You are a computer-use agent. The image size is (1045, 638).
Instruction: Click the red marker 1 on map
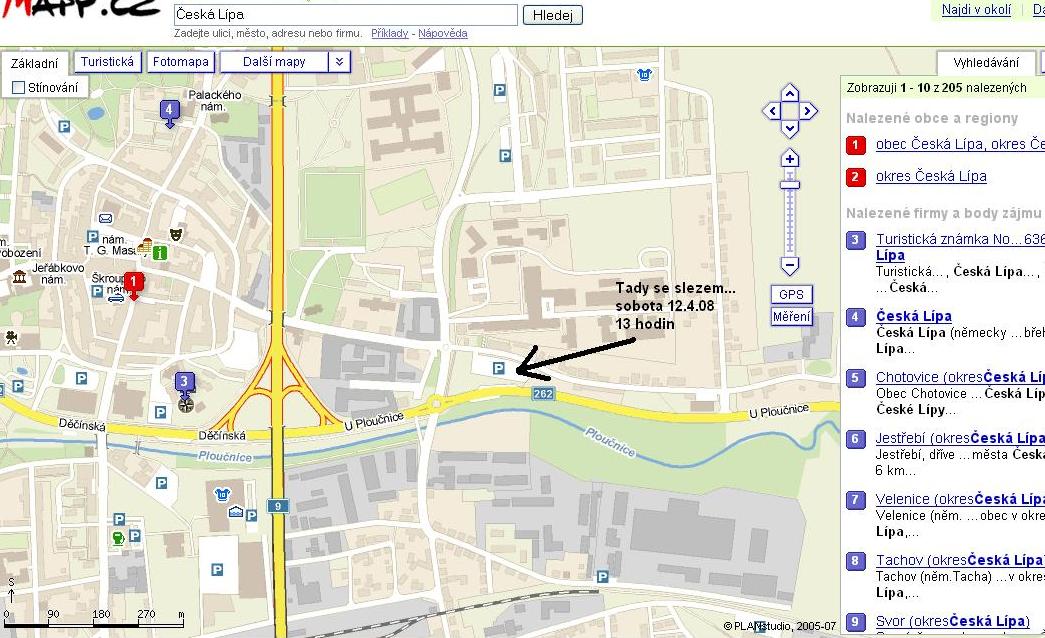point(134,284)
